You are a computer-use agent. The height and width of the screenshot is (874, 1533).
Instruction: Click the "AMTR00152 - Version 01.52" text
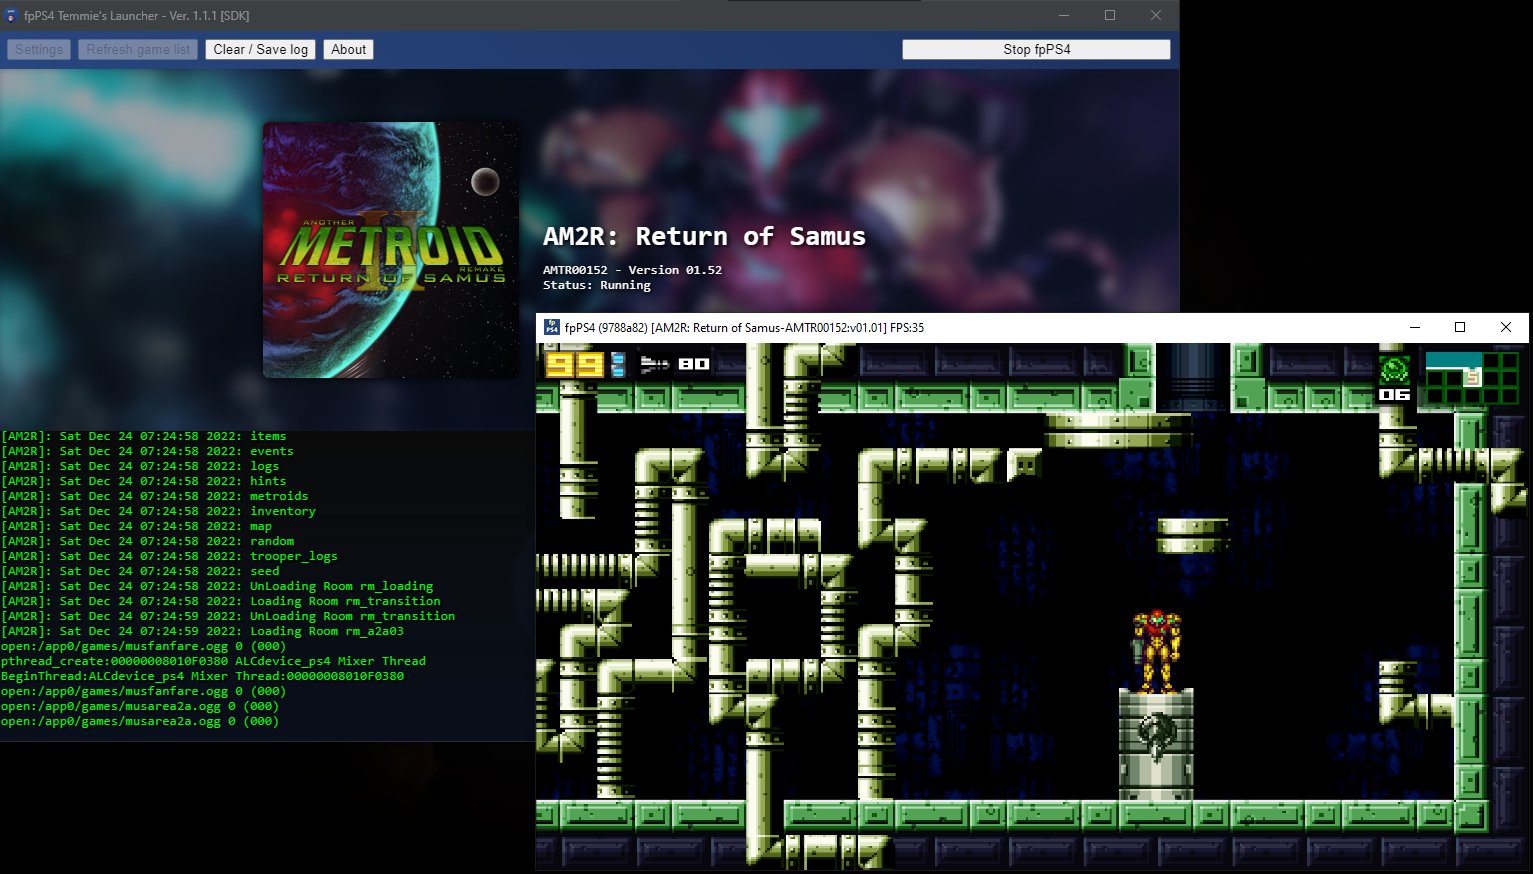tap(632, 270)
